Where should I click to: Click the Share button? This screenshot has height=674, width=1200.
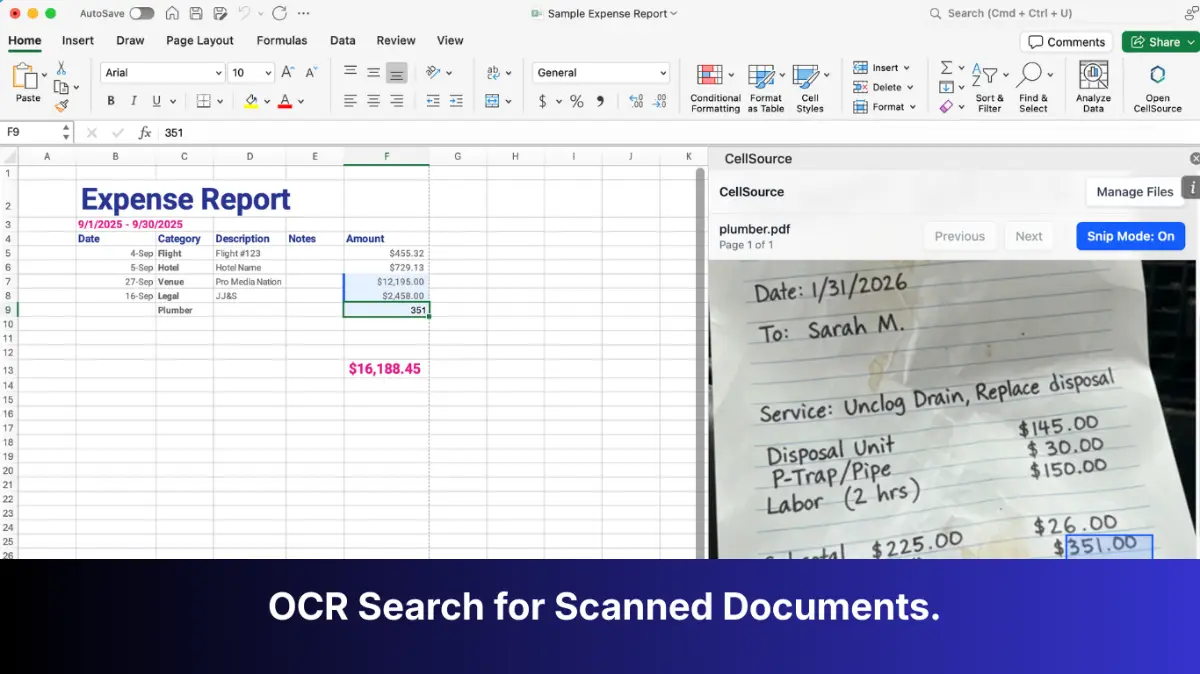point(1160,42)
